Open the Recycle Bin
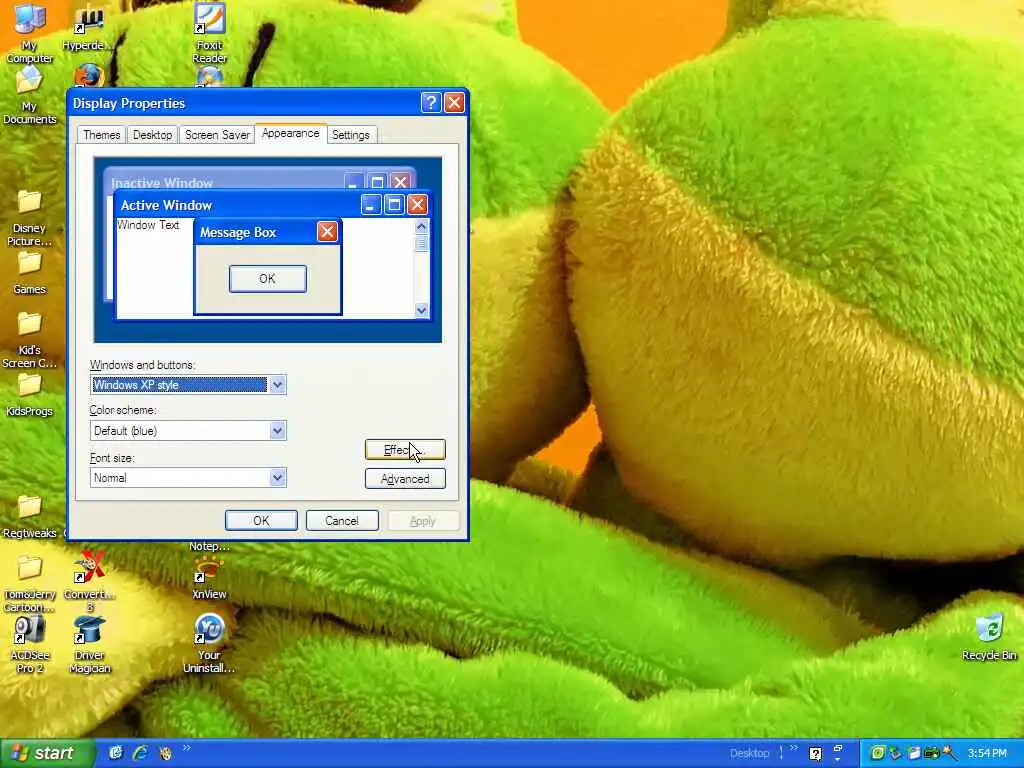Viewport: 1024px width, 768px height. (989, 637)
